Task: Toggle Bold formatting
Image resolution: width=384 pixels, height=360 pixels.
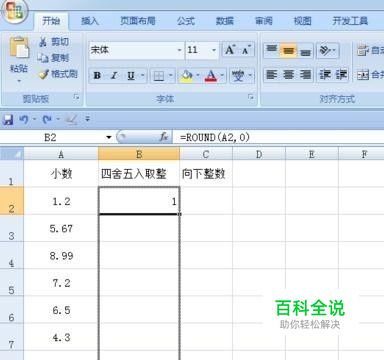Action: (97, 76)
